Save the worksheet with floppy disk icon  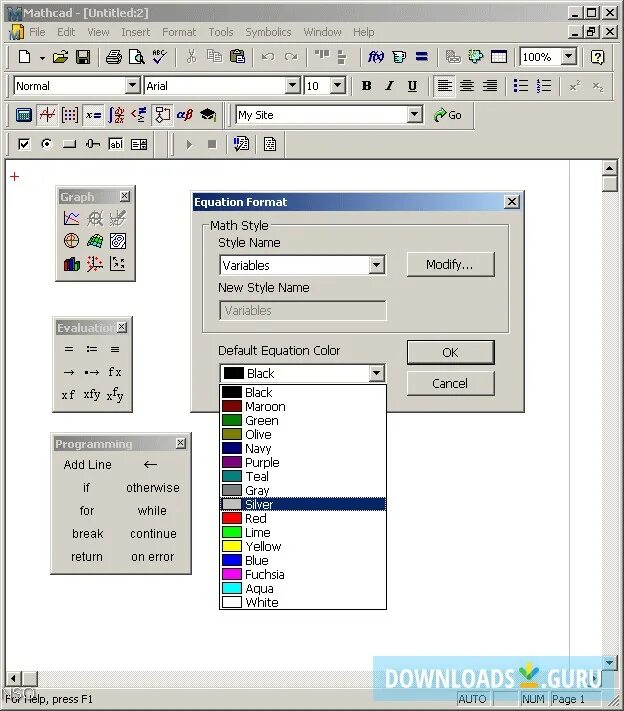pos(83,57)
